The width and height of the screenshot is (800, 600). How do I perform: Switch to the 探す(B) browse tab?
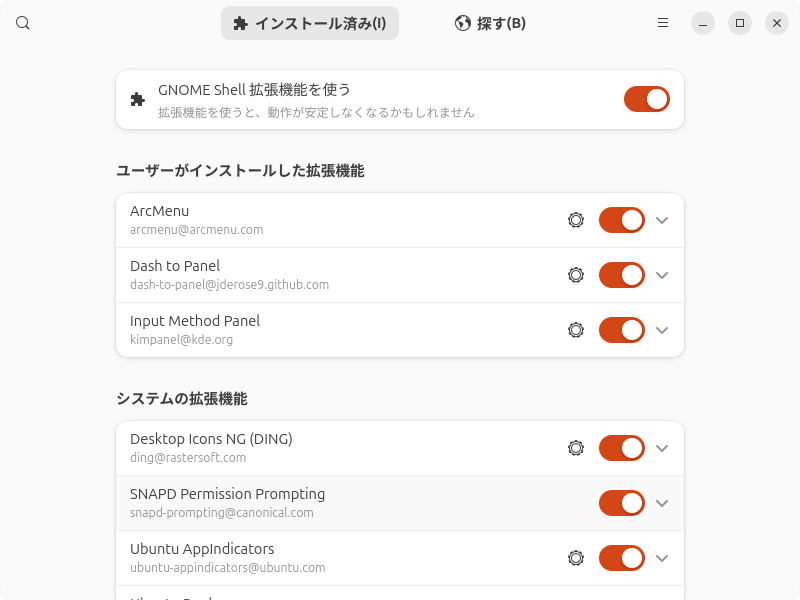pos(490,23)
